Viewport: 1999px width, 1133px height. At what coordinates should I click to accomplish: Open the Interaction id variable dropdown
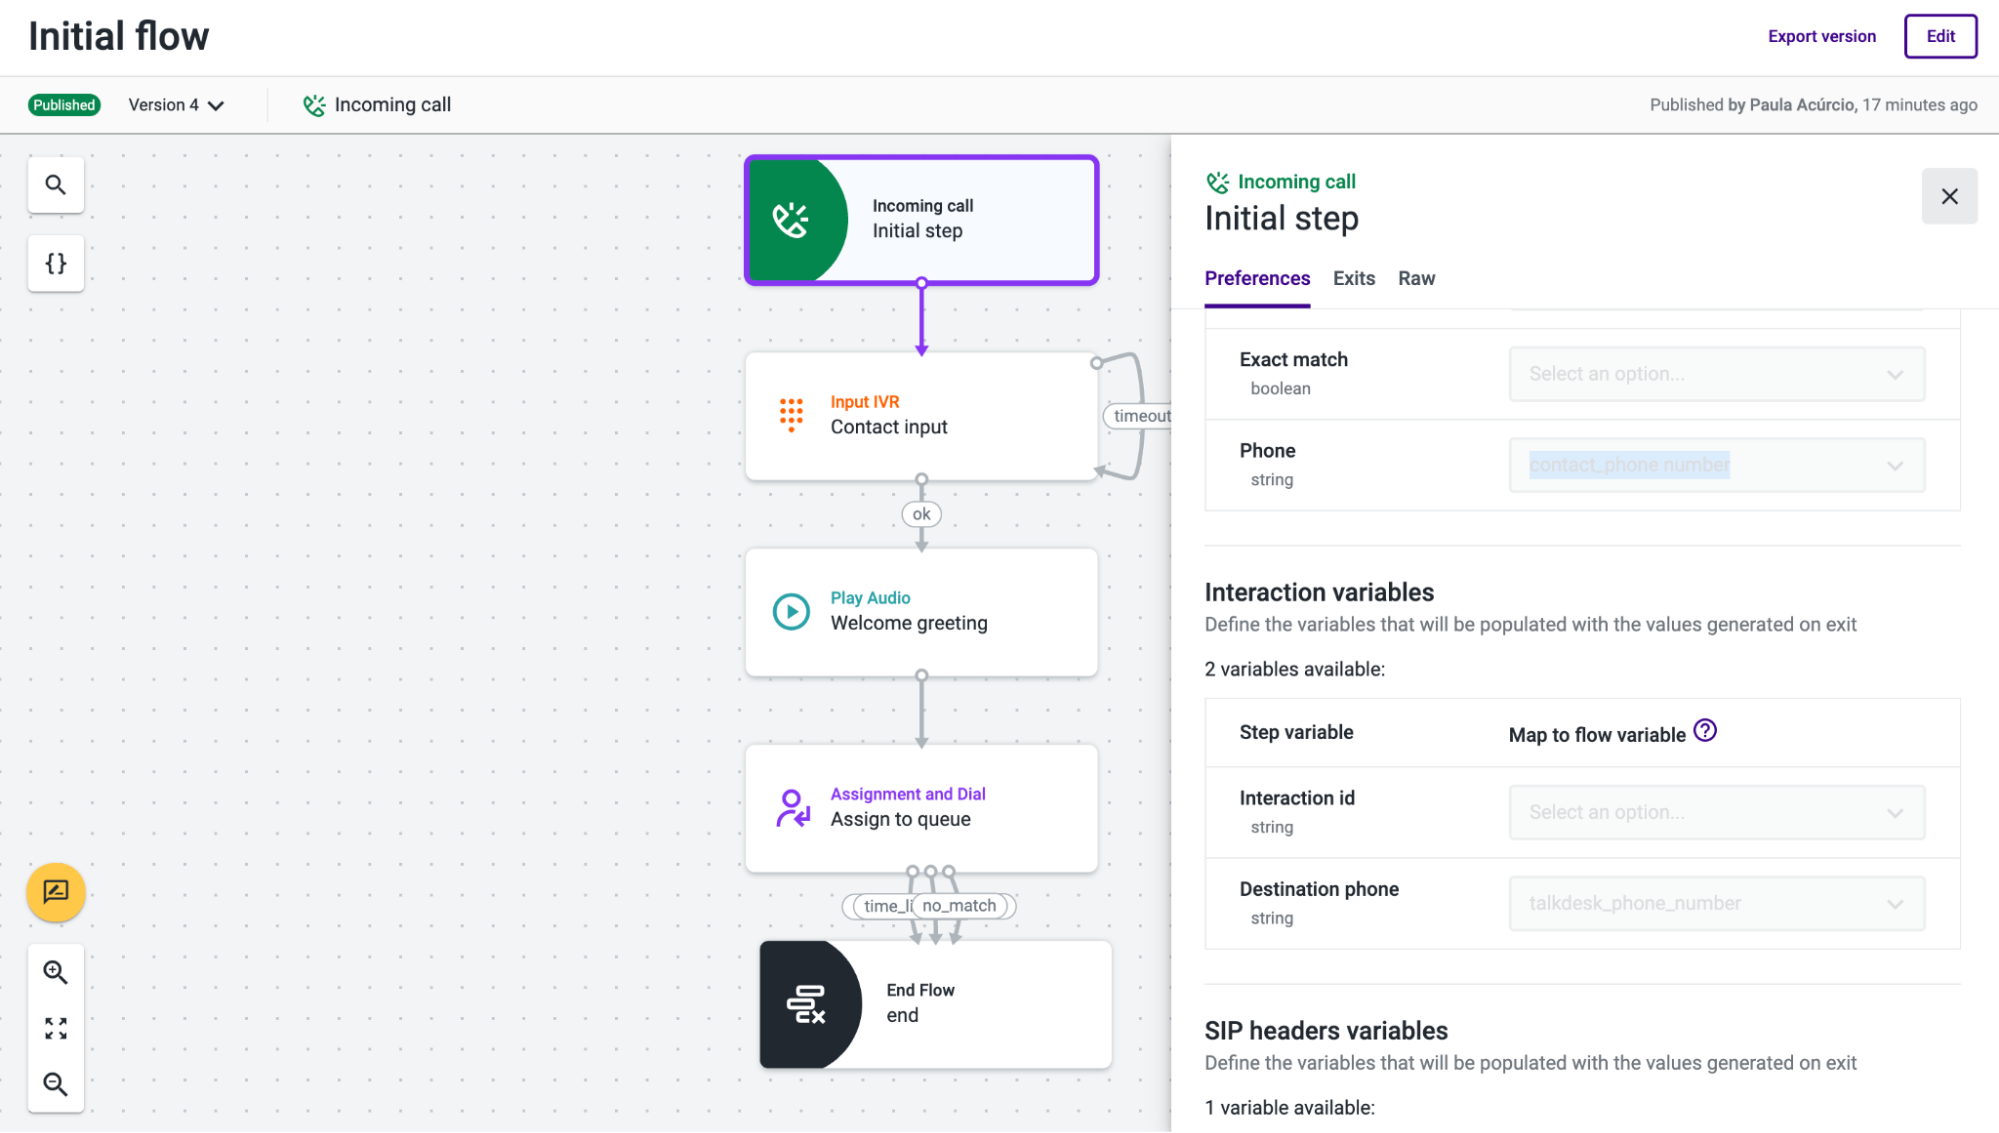[x=1716, y=812]
